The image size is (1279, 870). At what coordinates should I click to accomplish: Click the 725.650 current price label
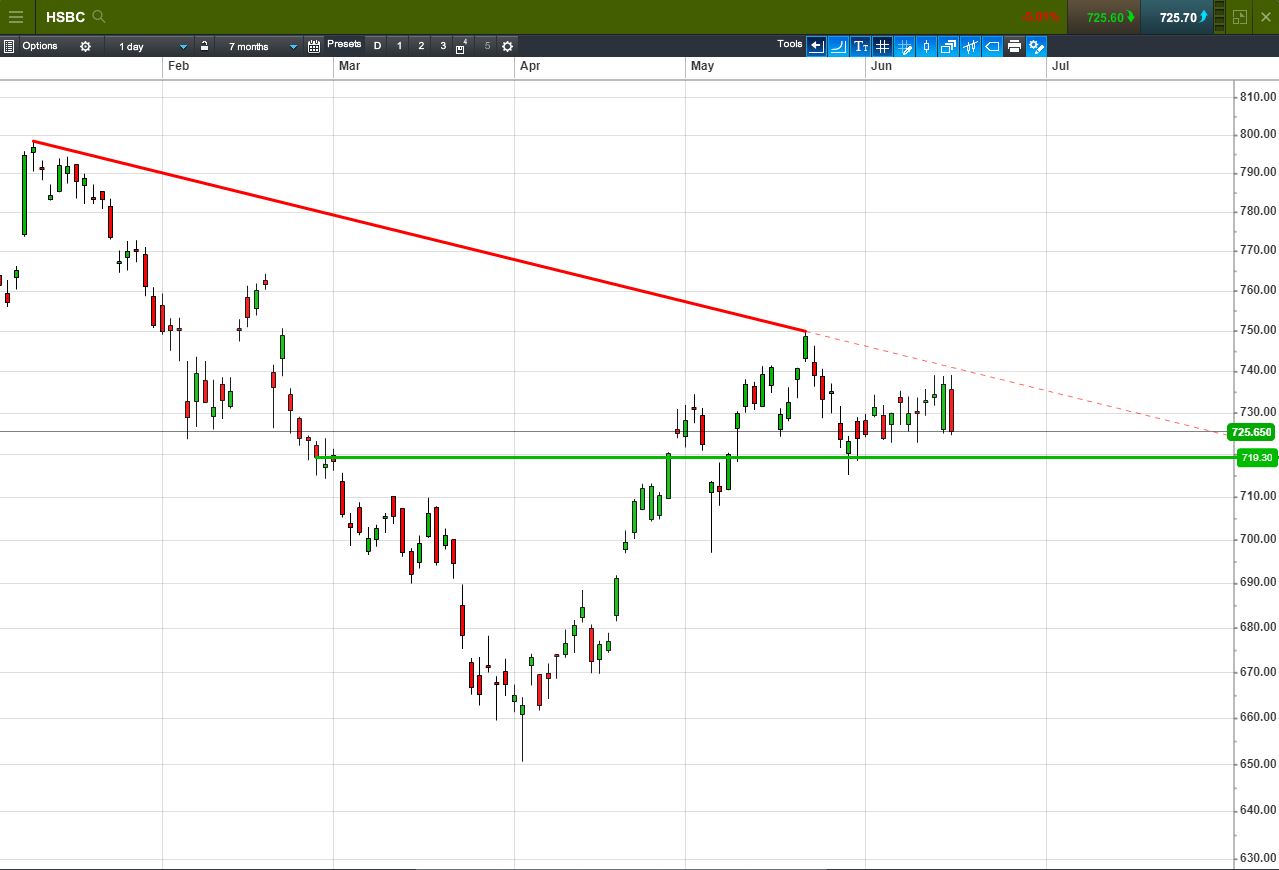tap(1251, 432)
